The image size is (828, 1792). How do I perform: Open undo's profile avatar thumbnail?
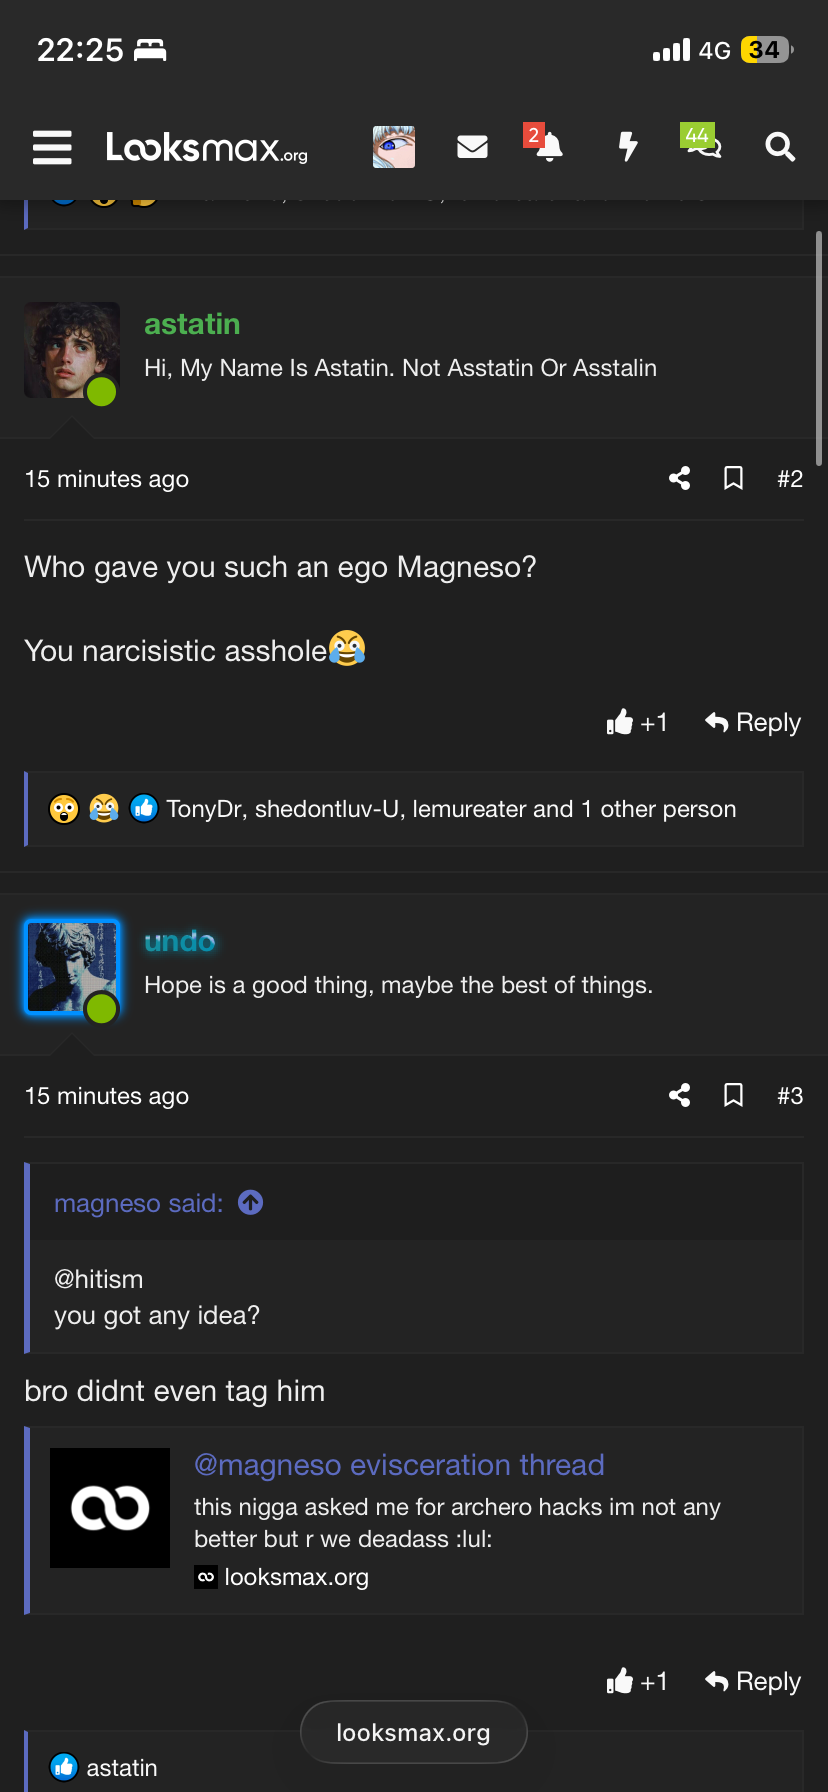(72, 968)
